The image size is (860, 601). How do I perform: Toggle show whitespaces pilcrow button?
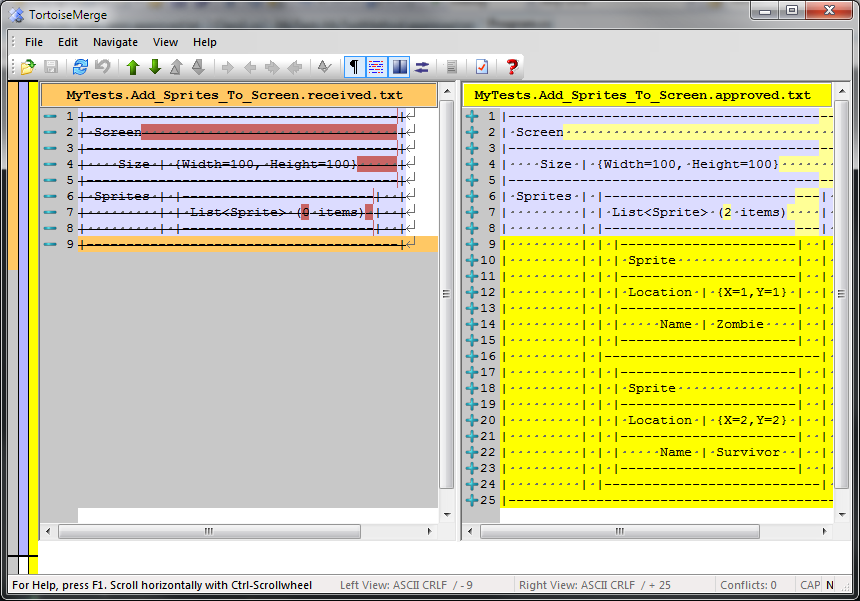click(354, 67)
